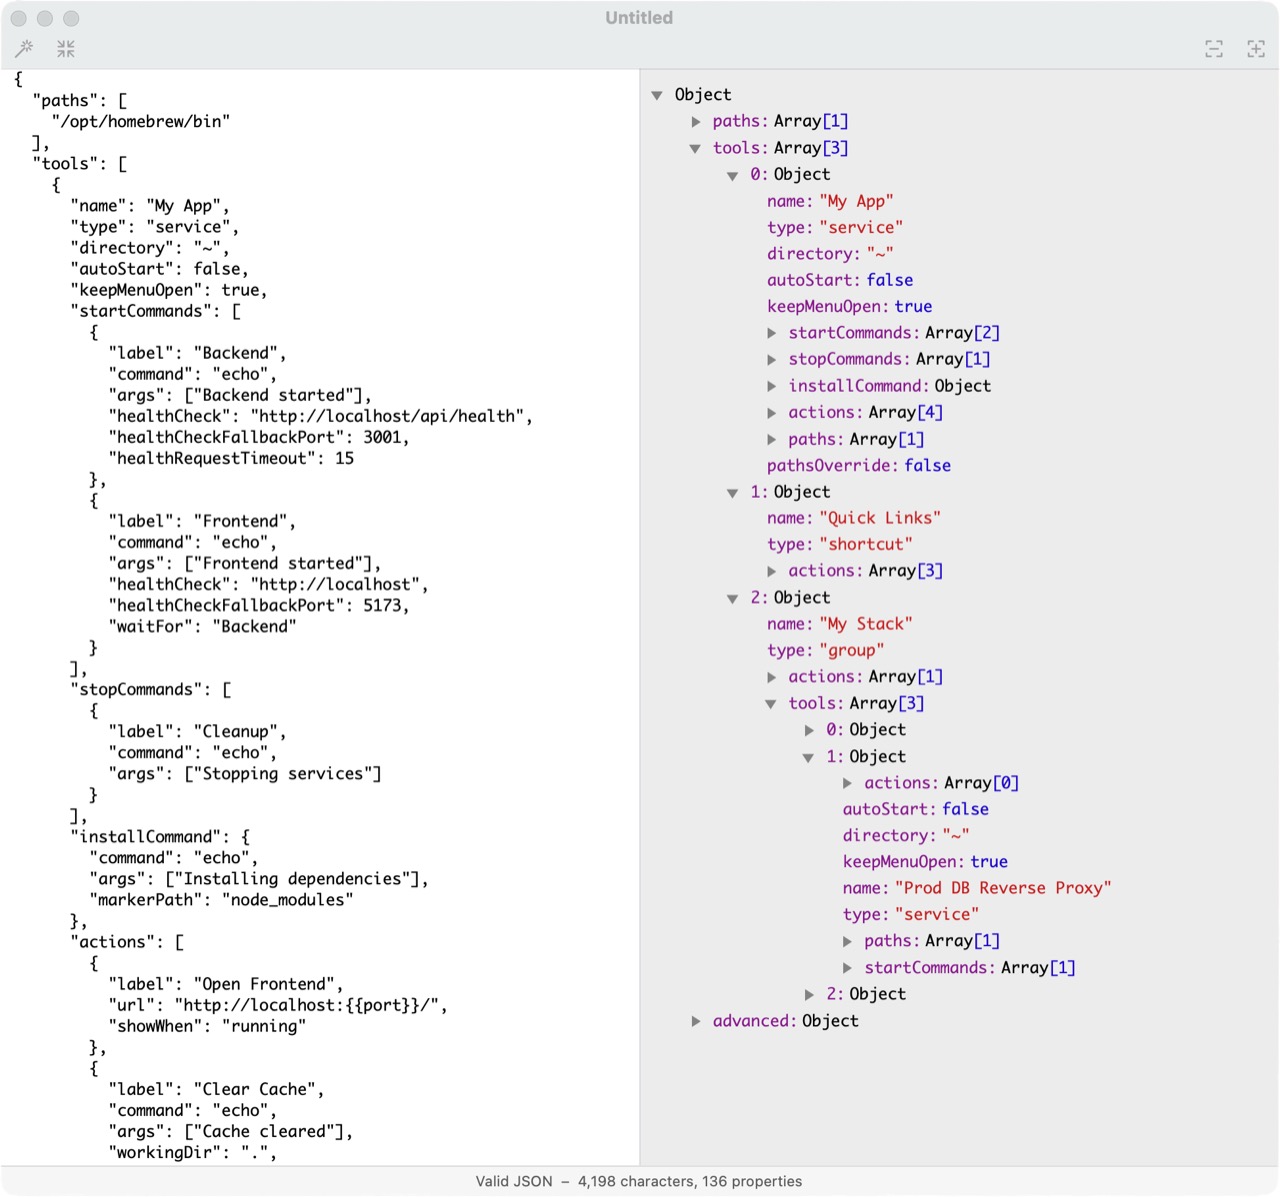The image size is (1280, 1197).
Task: Select name "My Stack" row
Action: [840, 624]
